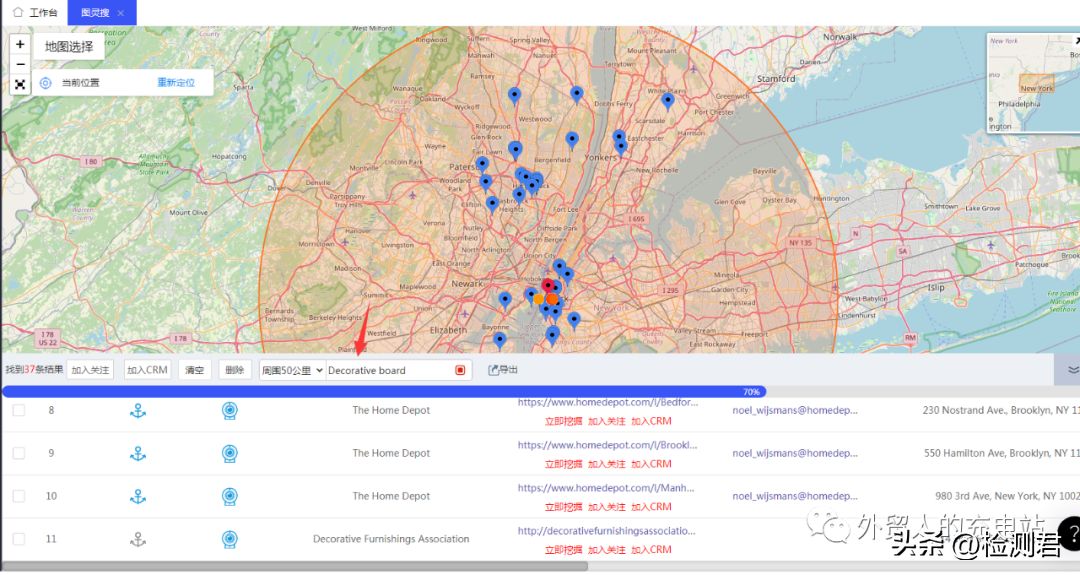Click 加入关注 in row 8
Image resolution: width=1080 pixels, height=575 pixels.
pyautogui.click(x=607, y=421)
